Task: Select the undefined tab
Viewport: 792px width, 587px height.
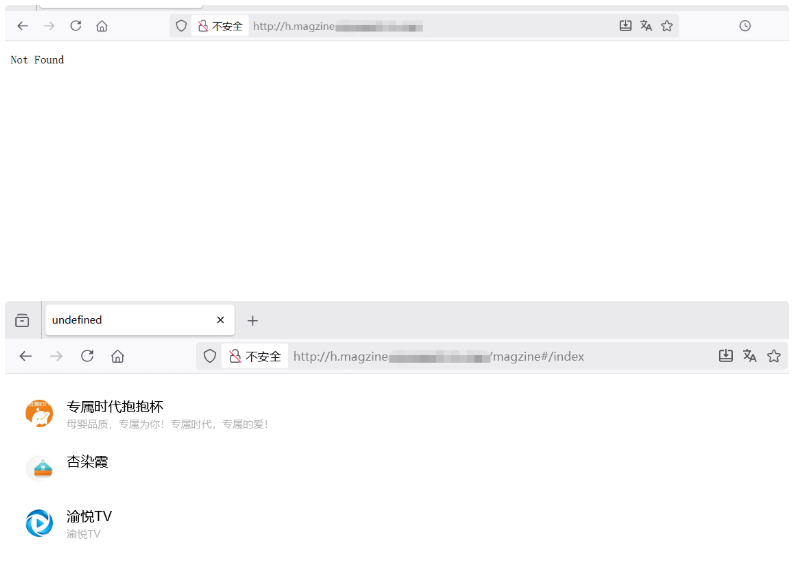Action: click(140, 320)
